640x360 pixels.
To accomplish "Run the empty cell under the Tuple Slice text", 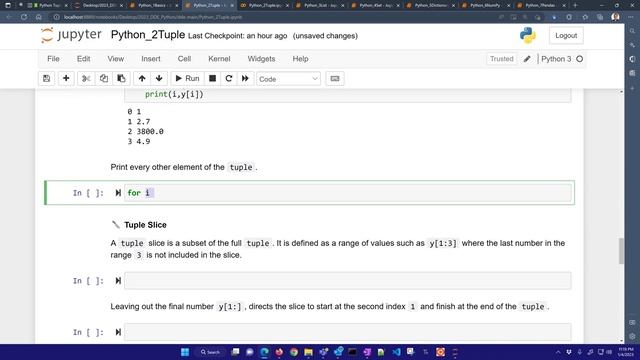I will pos(118,281).
